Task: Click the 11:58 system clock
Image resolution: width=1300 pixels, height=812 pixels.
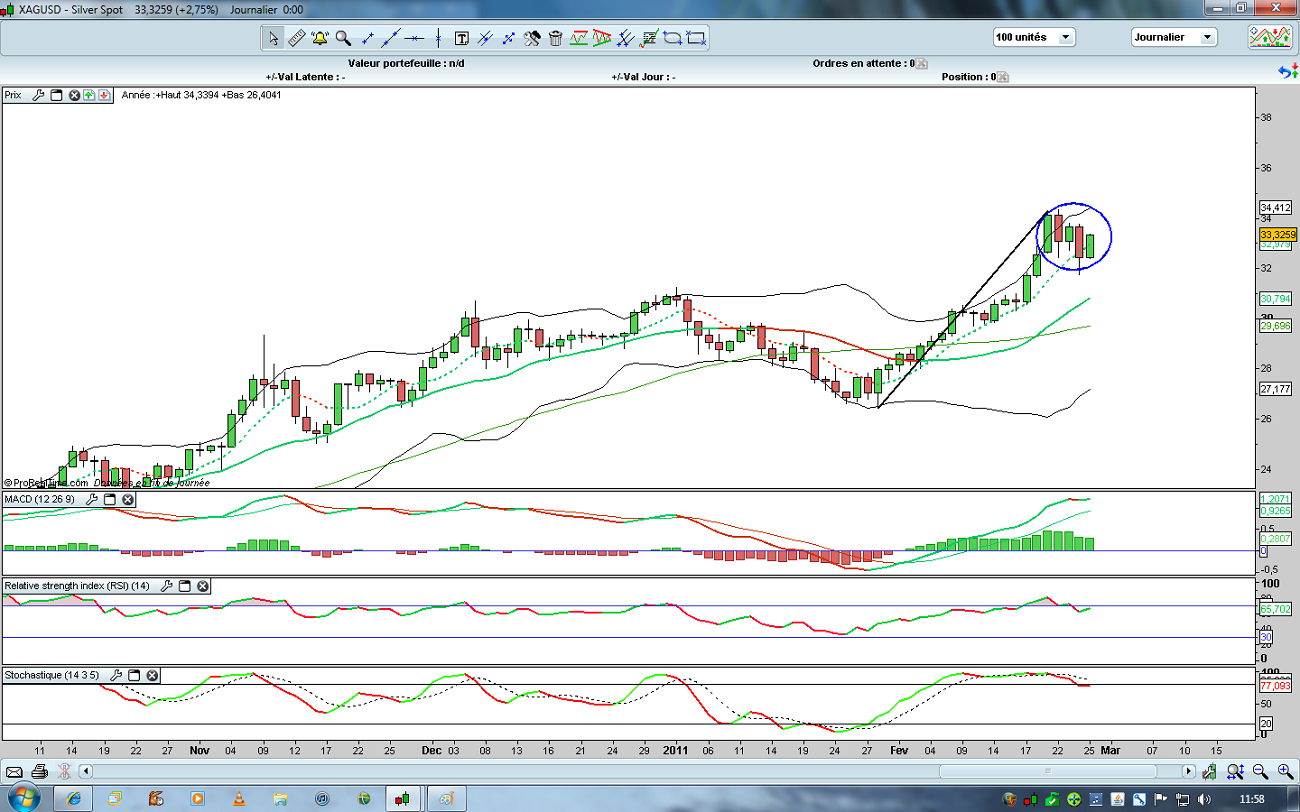Action: [1253, 798]
